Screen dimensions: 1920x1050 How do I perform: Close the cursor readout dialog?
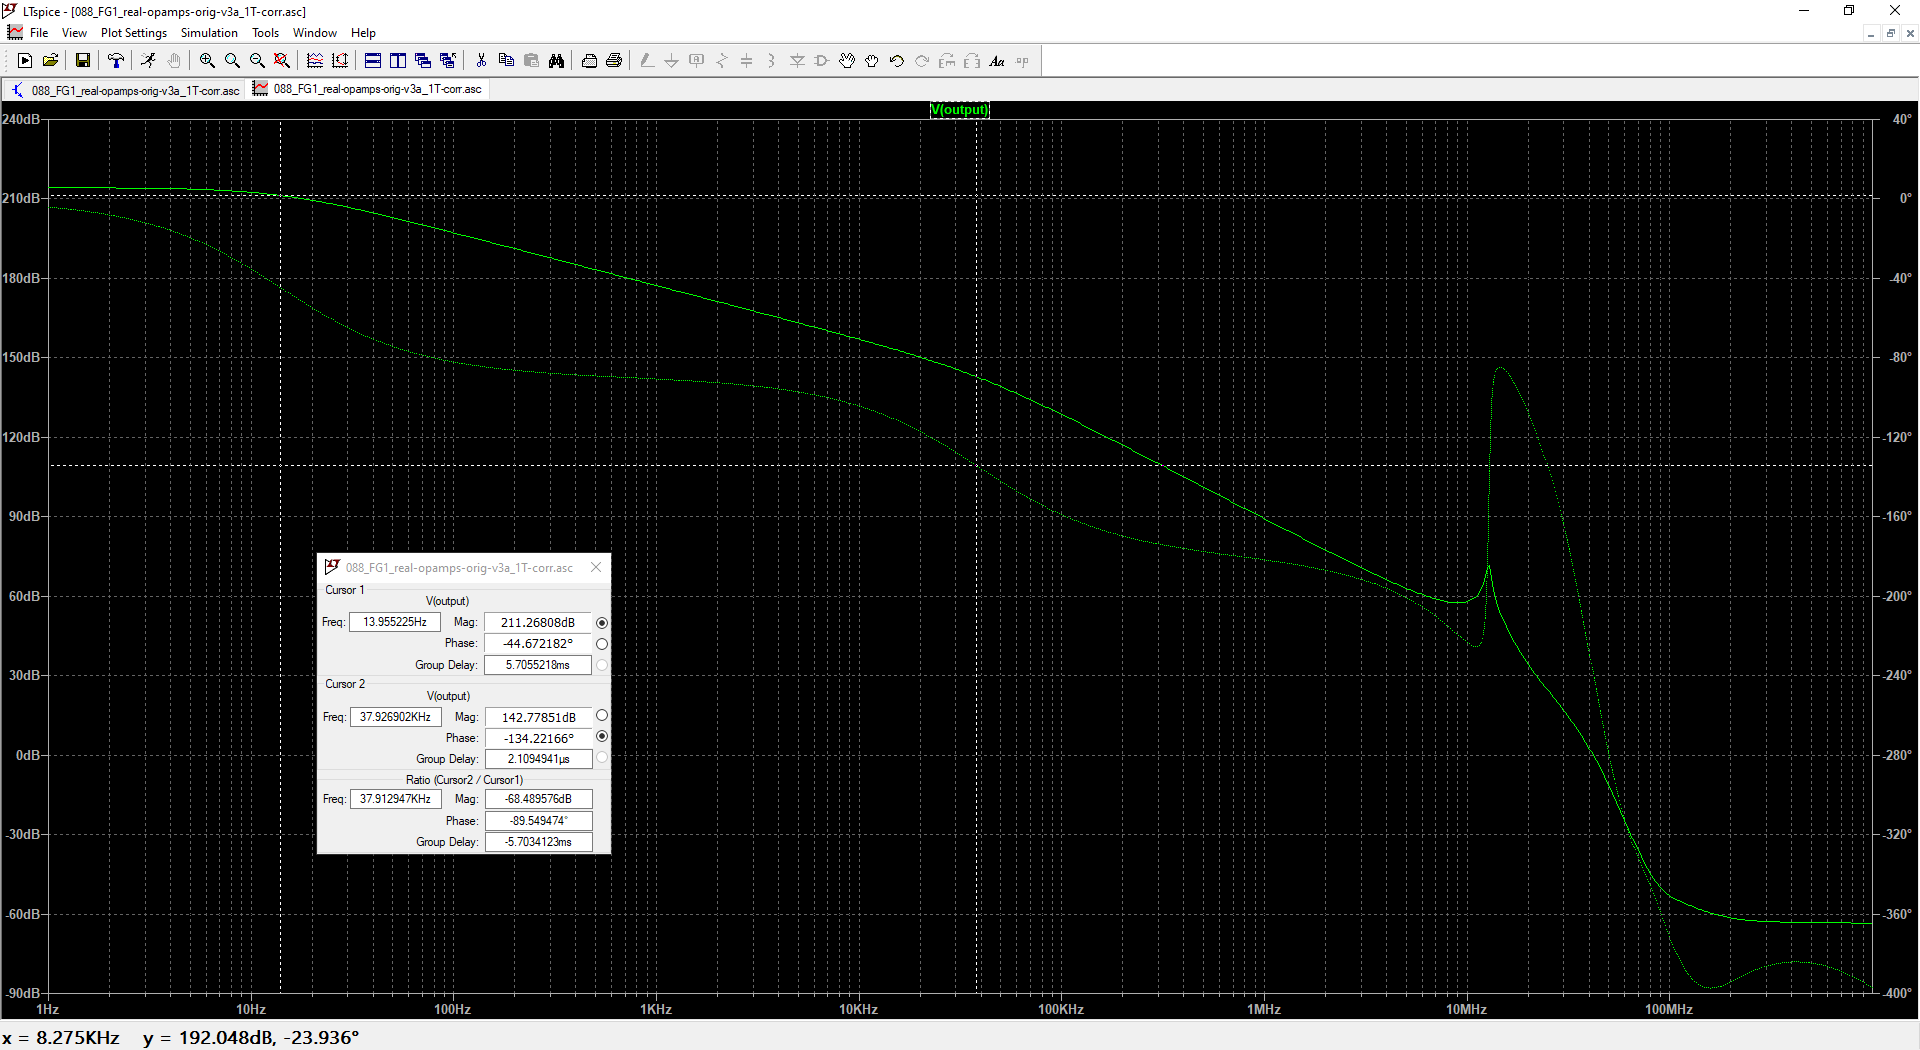point(596,567)
